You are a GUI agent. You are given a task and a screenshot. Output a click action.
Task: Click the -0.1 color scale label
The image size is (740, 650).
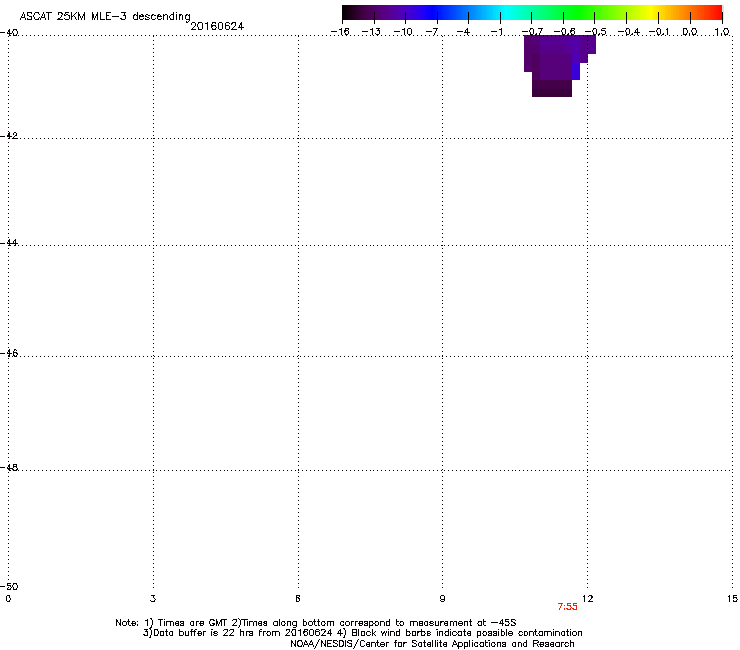tap(659, 32)
